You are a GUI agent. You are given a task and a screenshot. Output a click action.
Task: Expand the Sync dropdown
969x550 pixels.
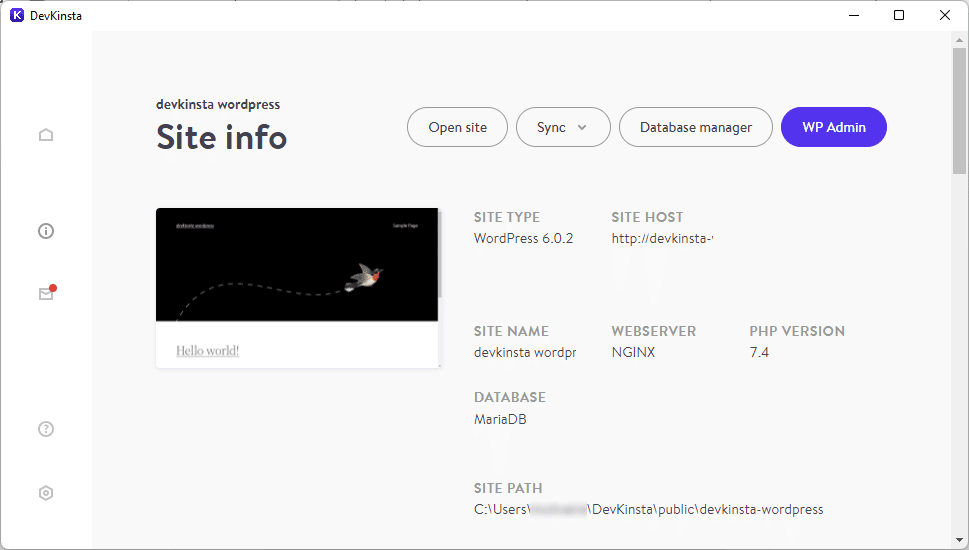[x=562, y=127]
